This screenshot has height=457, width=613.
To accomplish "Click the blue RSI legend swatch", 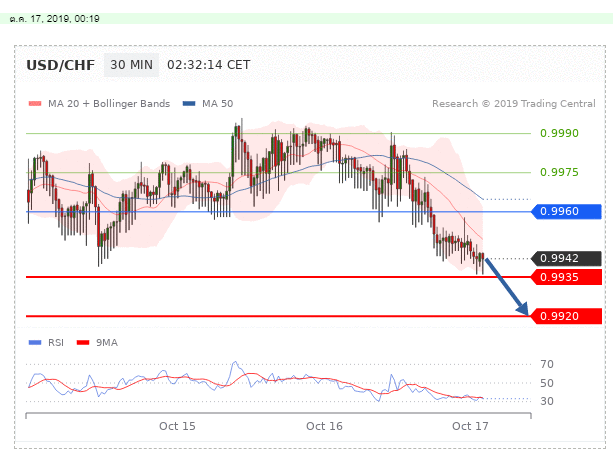I will click(x=35, y=343).
